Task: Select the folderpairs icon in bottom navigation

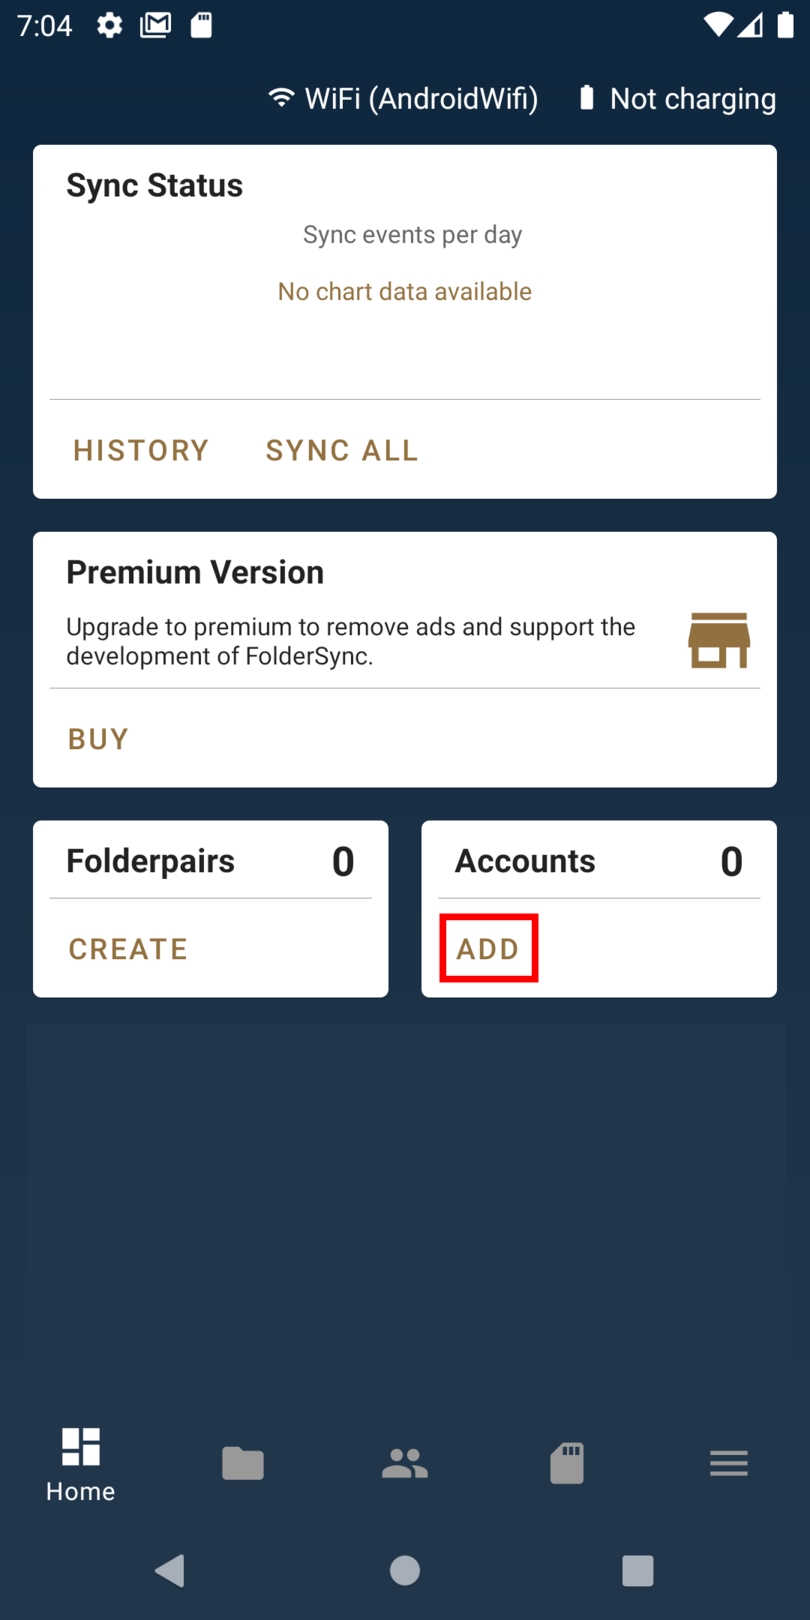Action: [242, 1462]
